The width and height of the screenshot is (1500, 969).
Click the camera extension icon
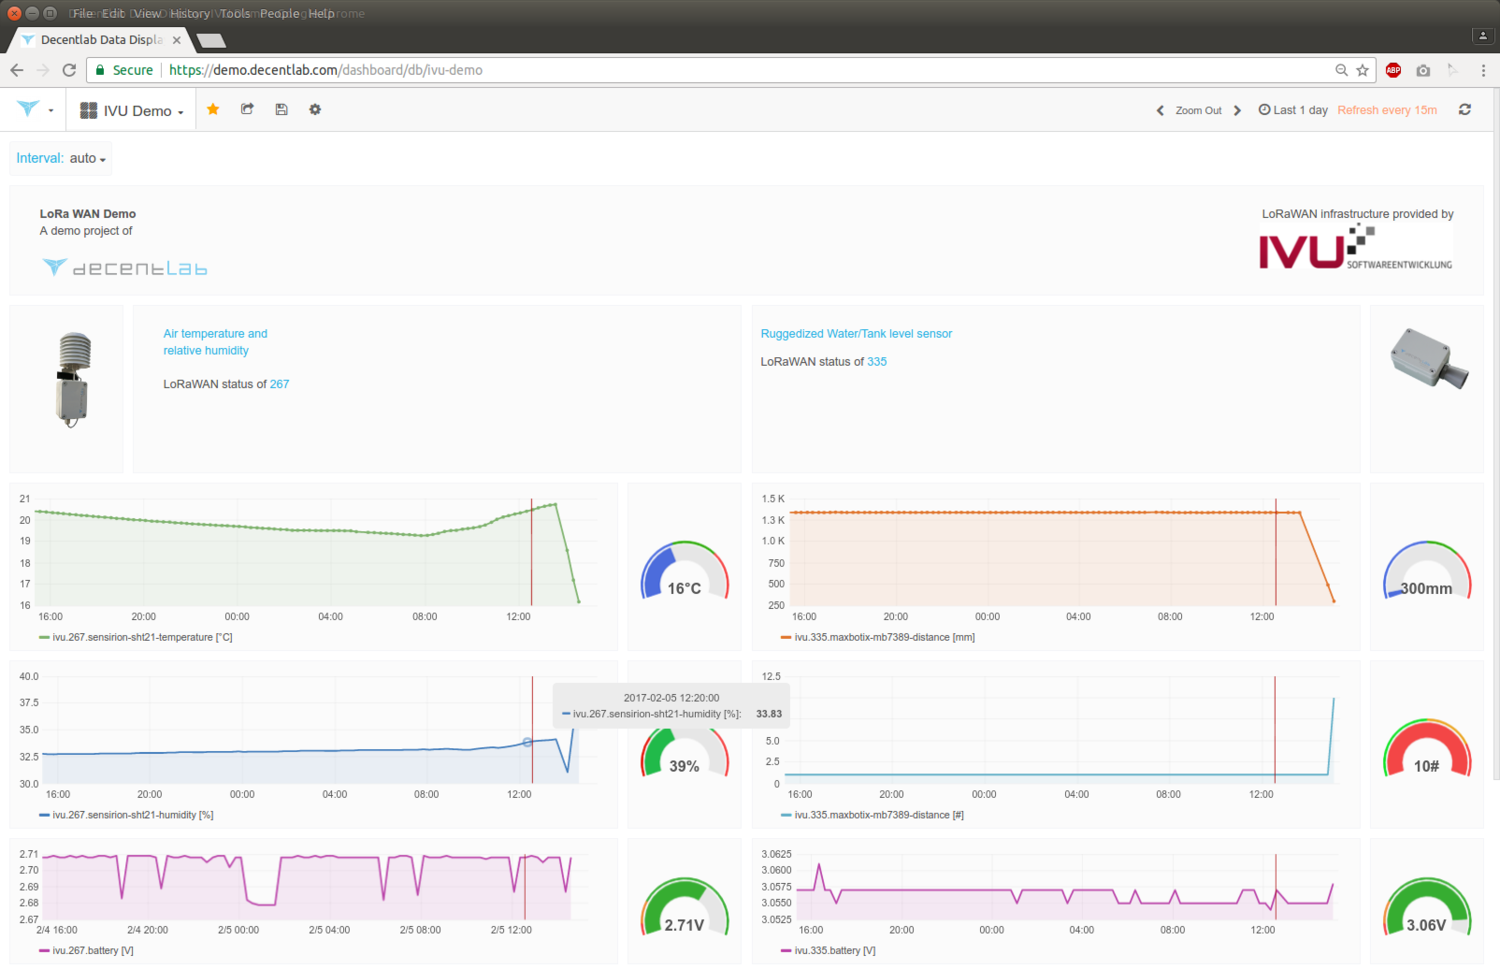coord(1423,70)
